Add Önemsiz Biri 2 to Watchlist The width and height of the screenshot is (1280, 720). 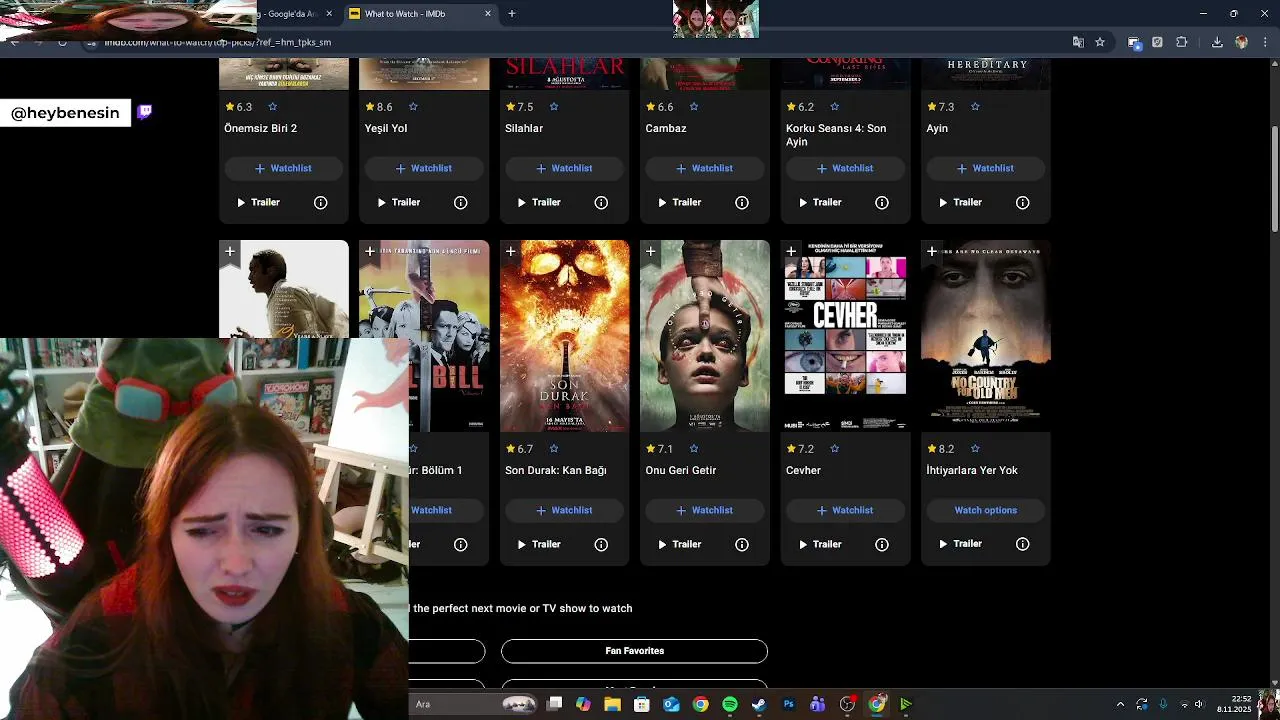(284, 168)
